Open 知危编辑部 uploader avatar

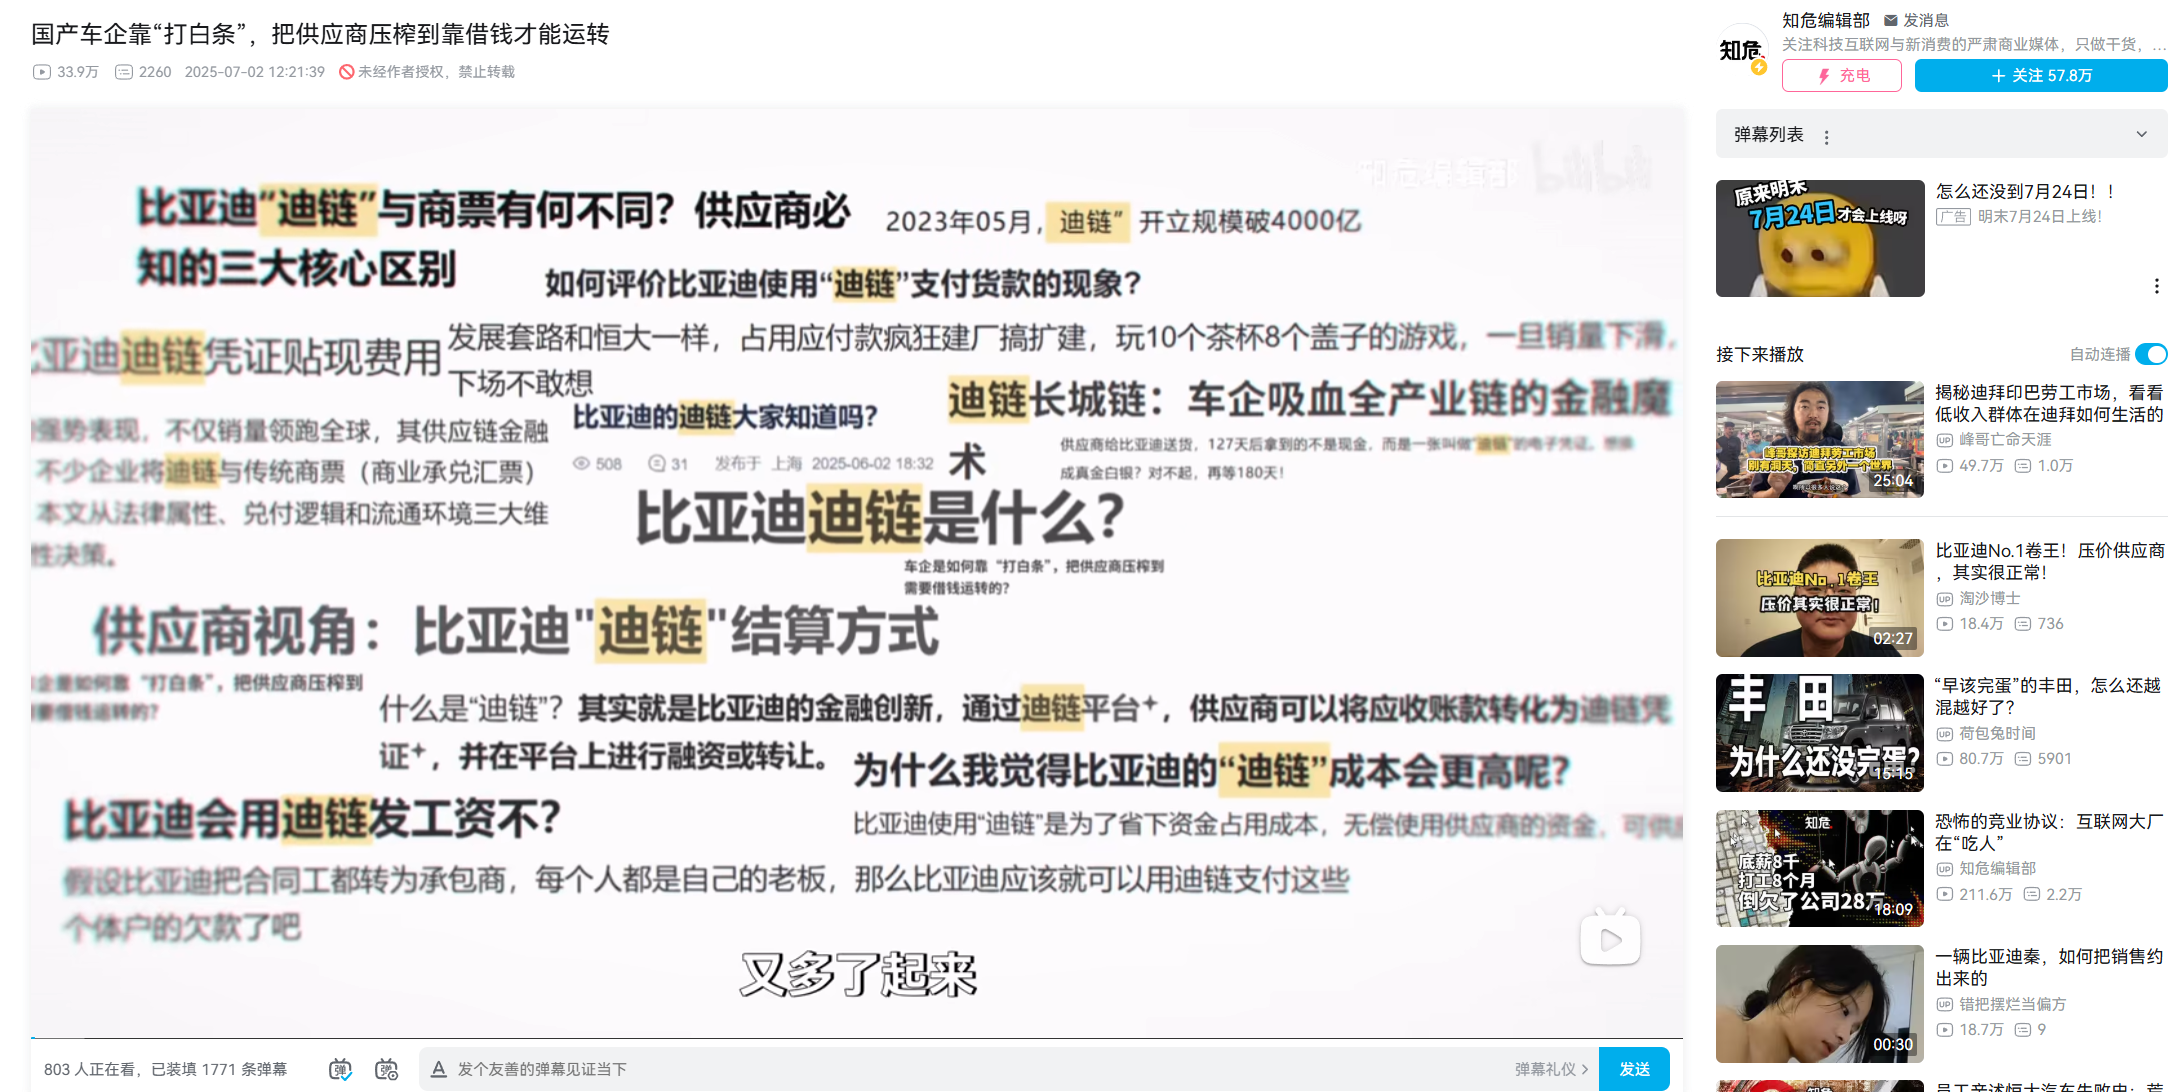point(1742,49)
